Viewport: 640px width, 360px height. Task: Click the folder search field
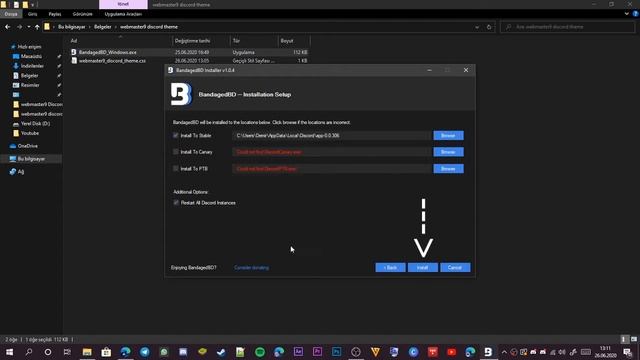[x=567, y=27]
